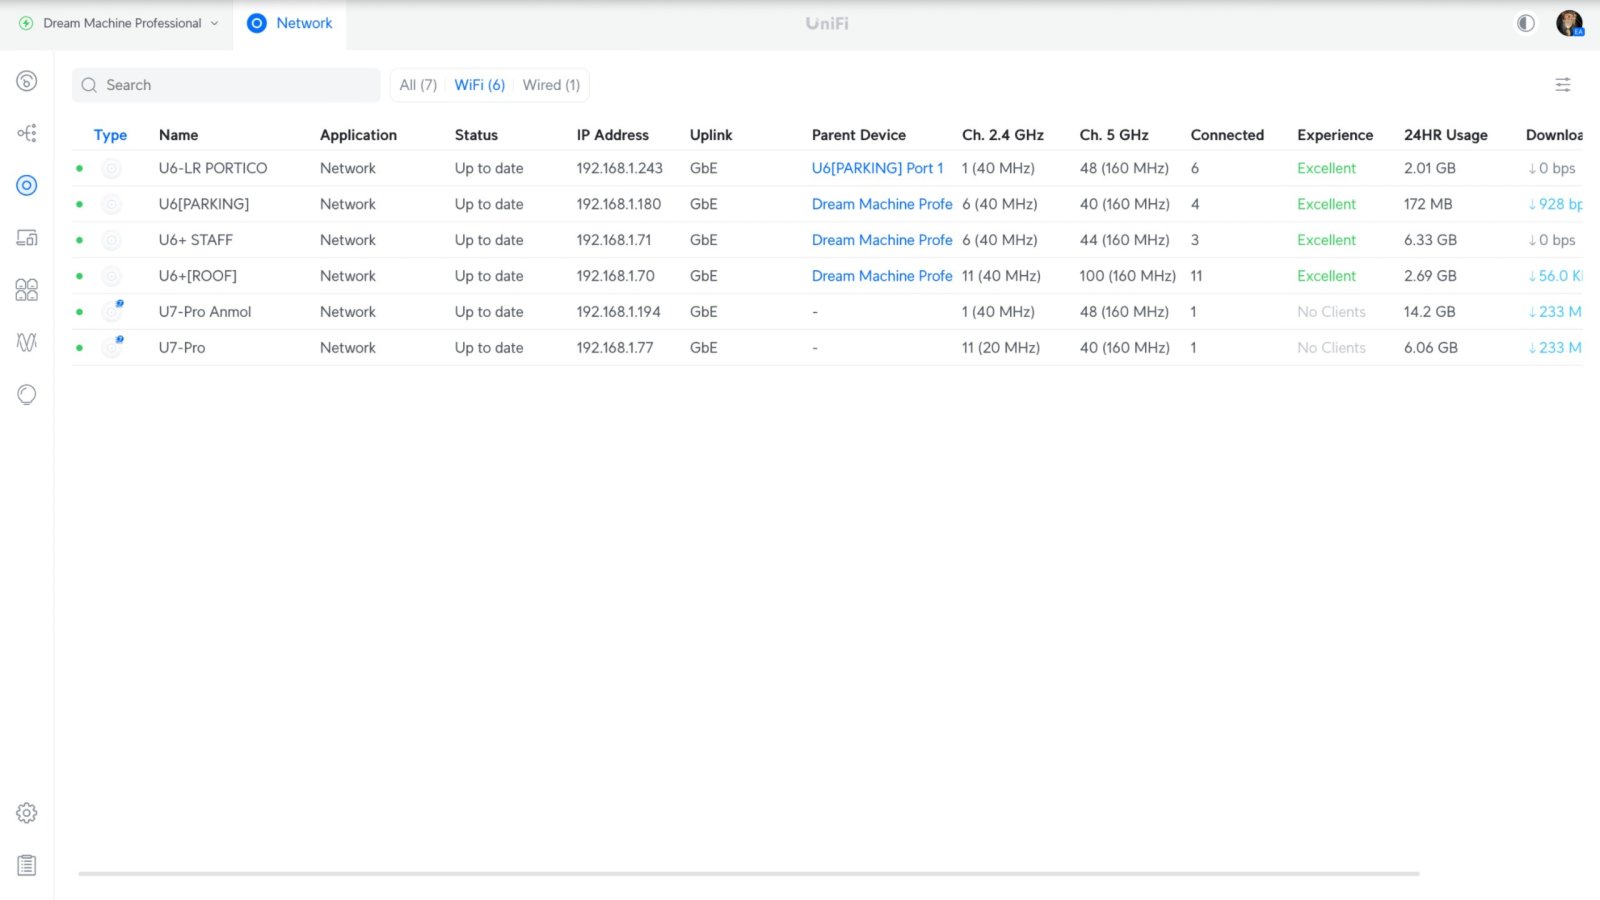Image resolution: width=1600 pixels, height=900 pixels.
Task: Sort by the Name column header
Action: click(179, 135)
